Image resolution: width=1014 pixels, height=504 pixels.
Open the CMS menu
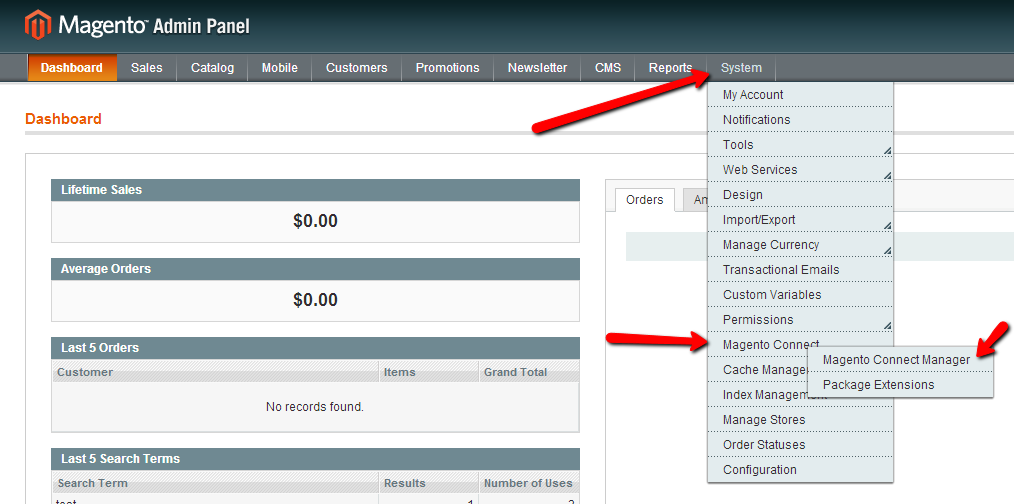coord(608,68)
